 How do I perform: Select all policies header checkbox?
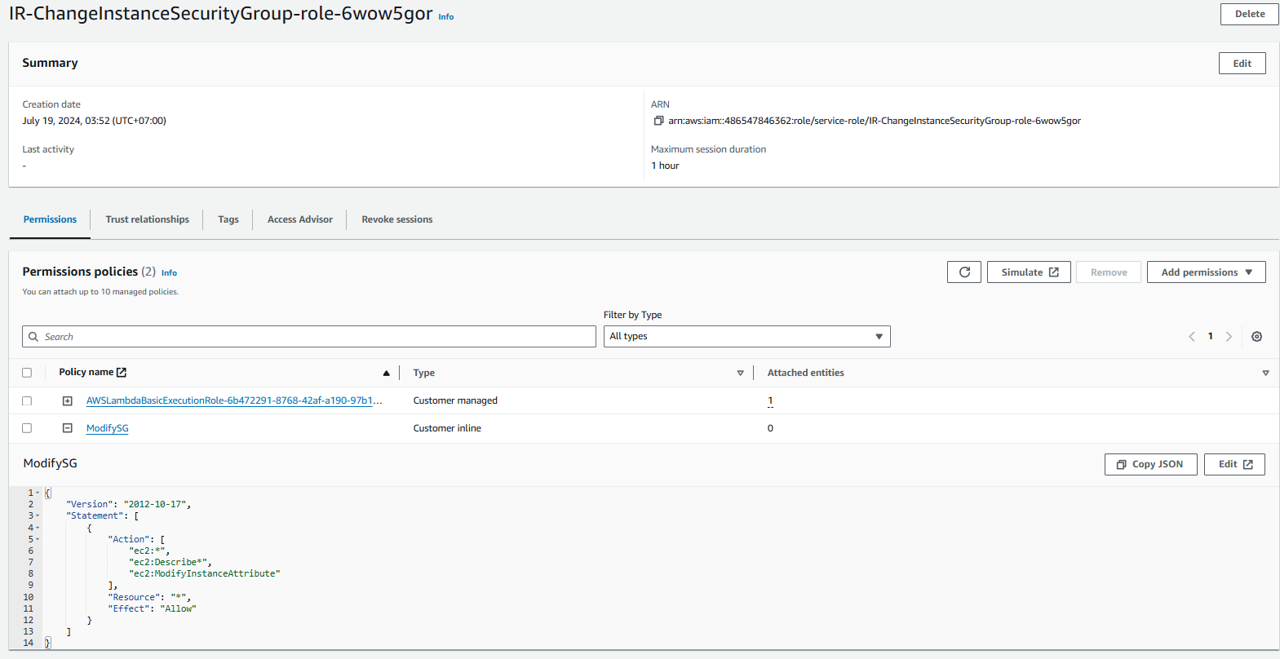click(x=27, y=373)
